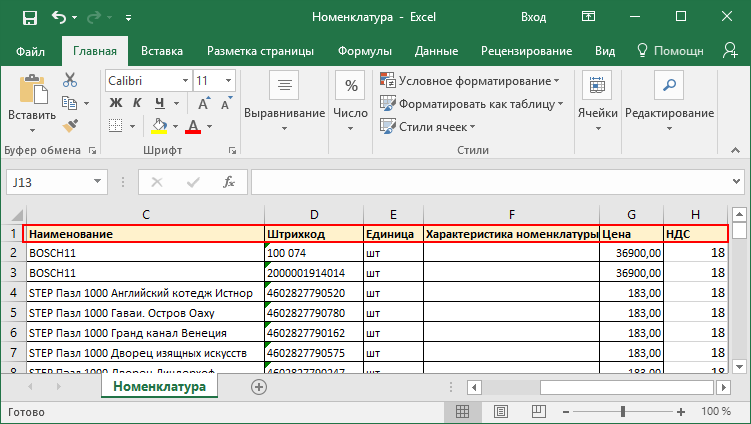This screenshot has height=424, width=751.
Task: Open Стили ячеек menu
Action: [428, 126]
